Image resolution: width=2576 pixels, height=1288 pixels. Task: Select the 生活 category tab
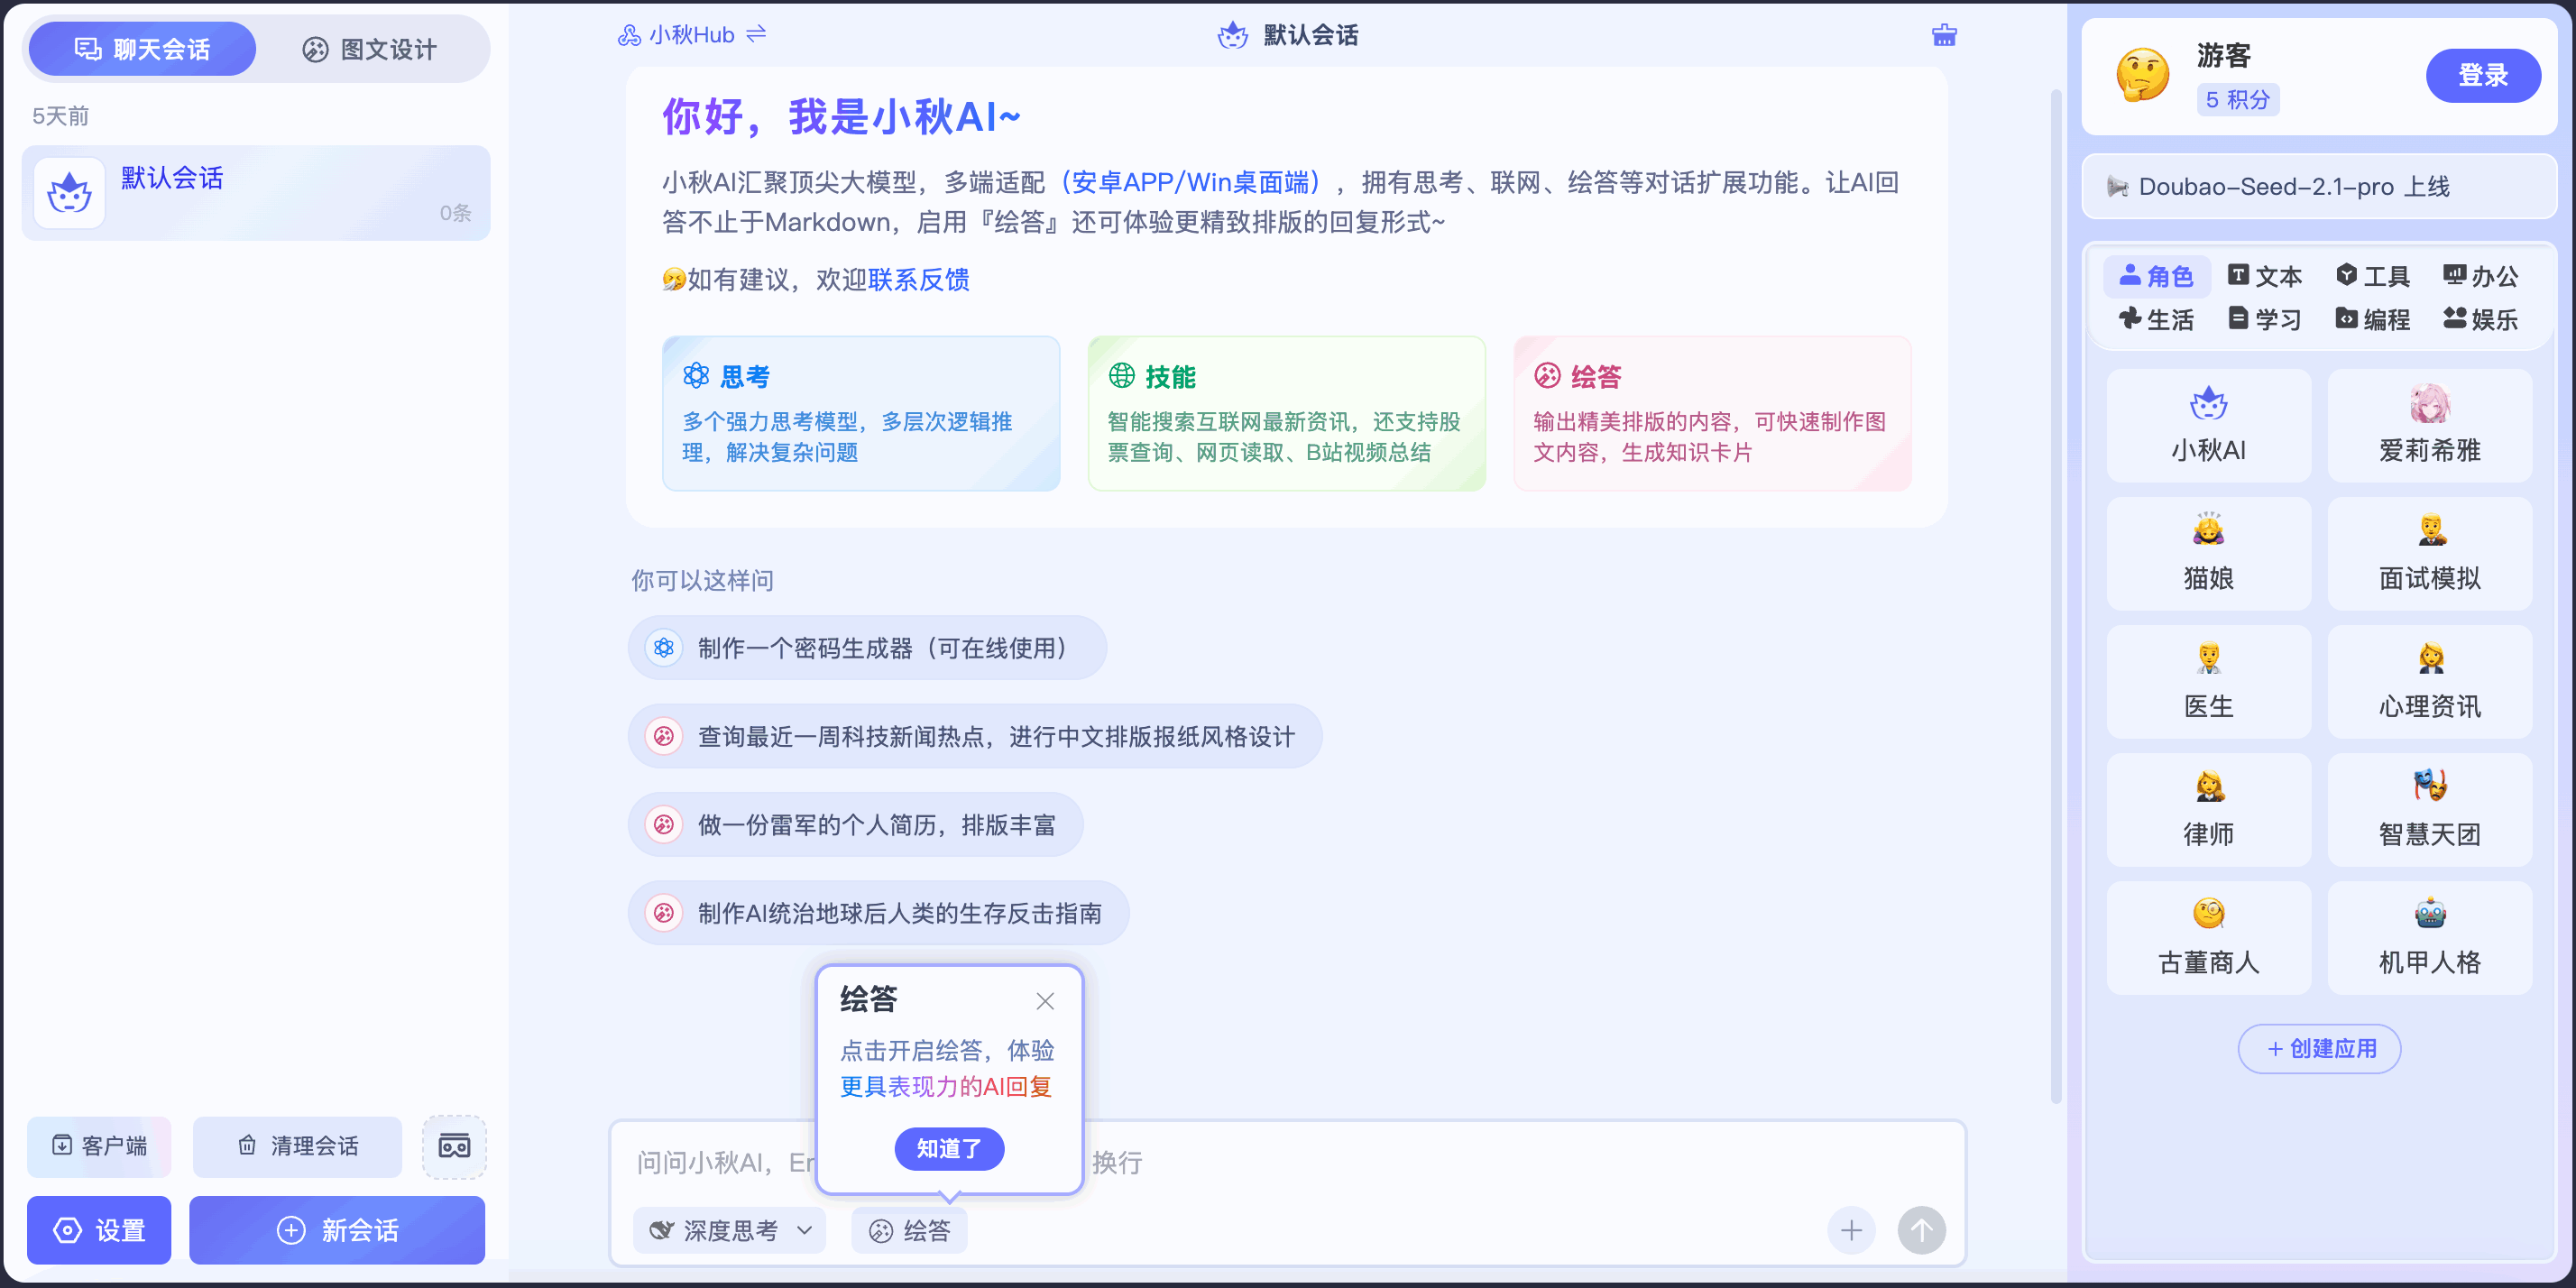[2156, 319]
